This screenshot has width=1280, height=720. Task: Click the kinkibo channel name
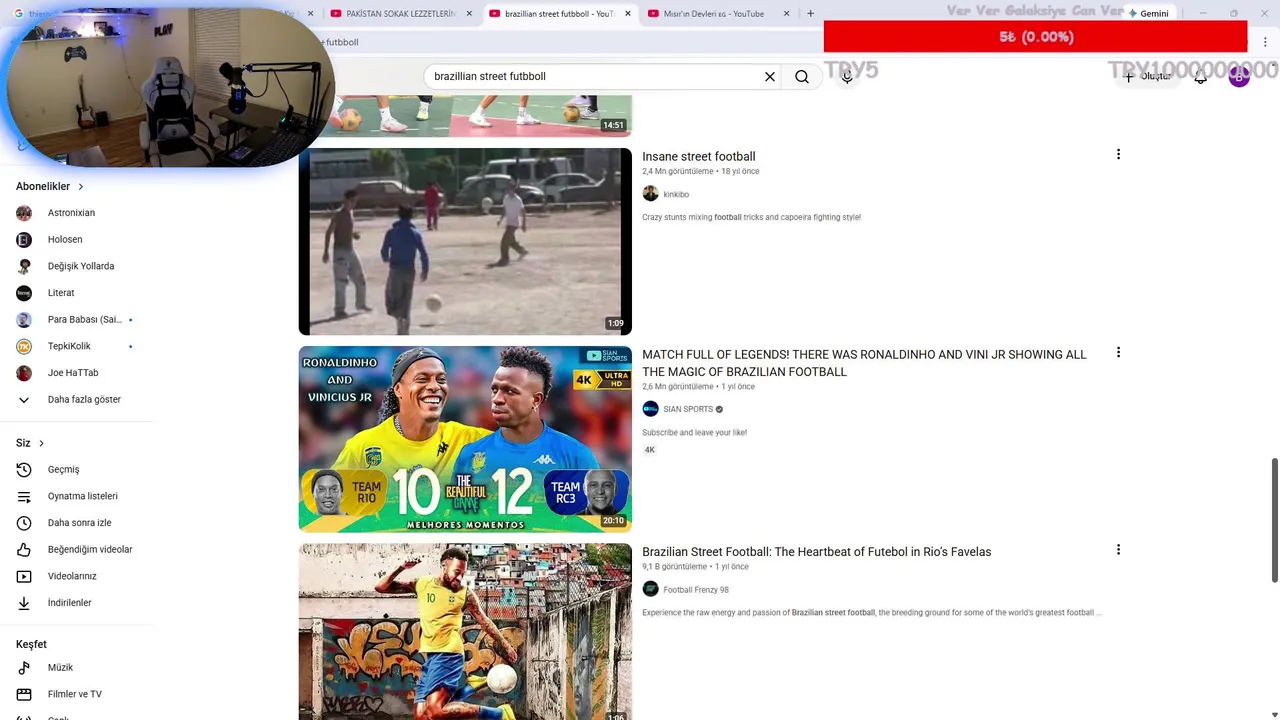pyautogui.click(x=676, y=194)
